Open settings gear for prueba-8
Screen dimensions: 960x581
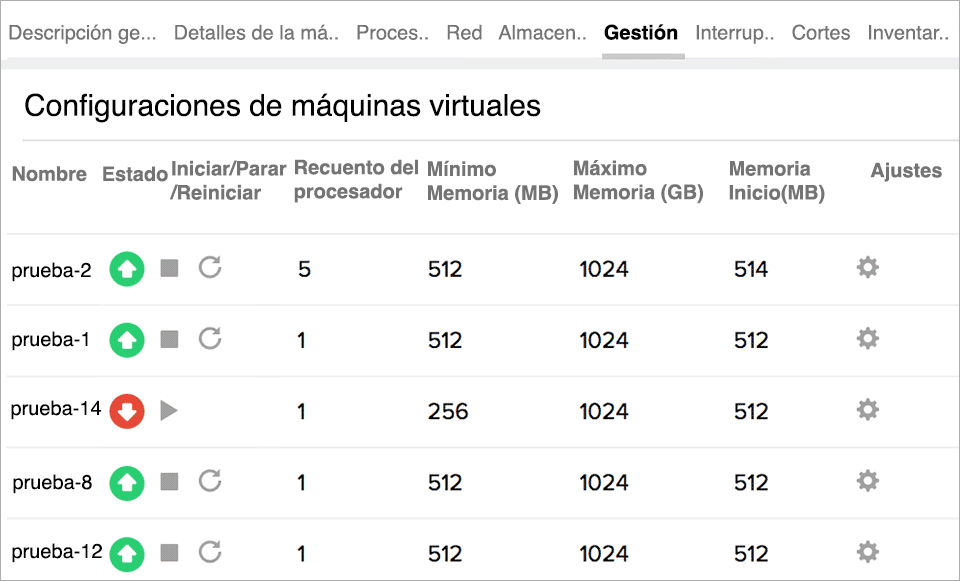click(868, 481)
